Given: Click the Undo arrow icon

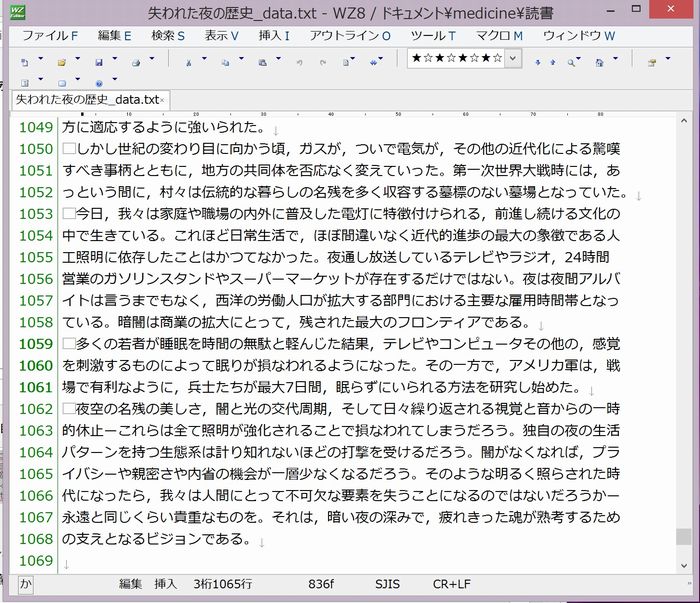Looking at the screenshot, I should click(x=300, y=63).
